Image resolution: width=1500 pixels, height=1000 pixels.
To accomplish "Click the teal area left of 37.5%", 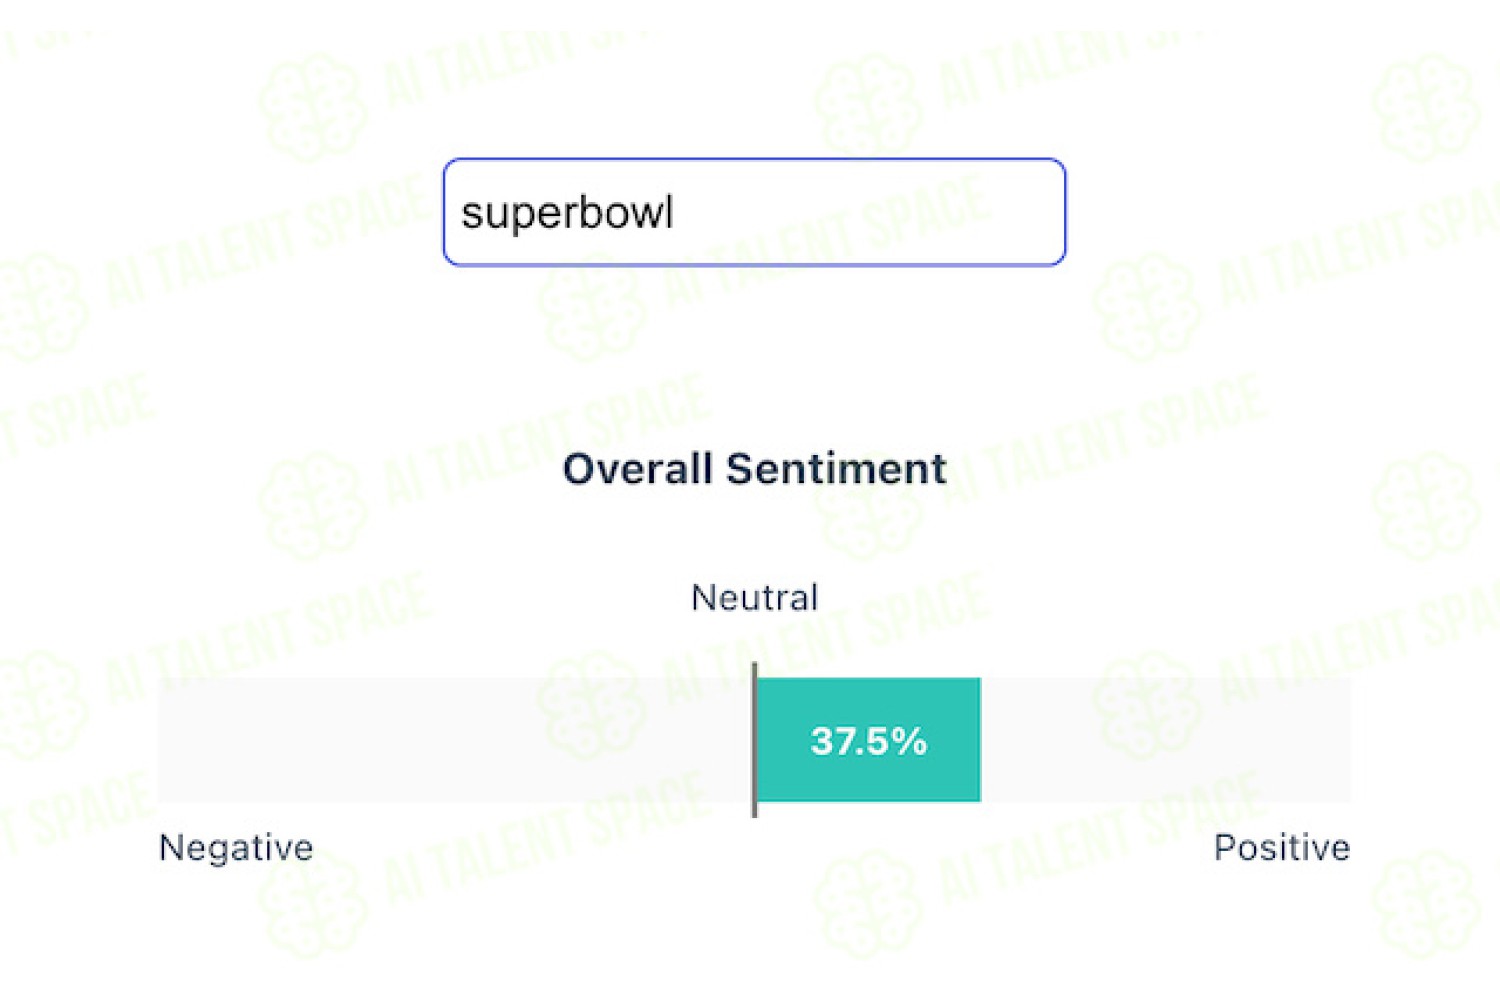I will pos(784,740).
